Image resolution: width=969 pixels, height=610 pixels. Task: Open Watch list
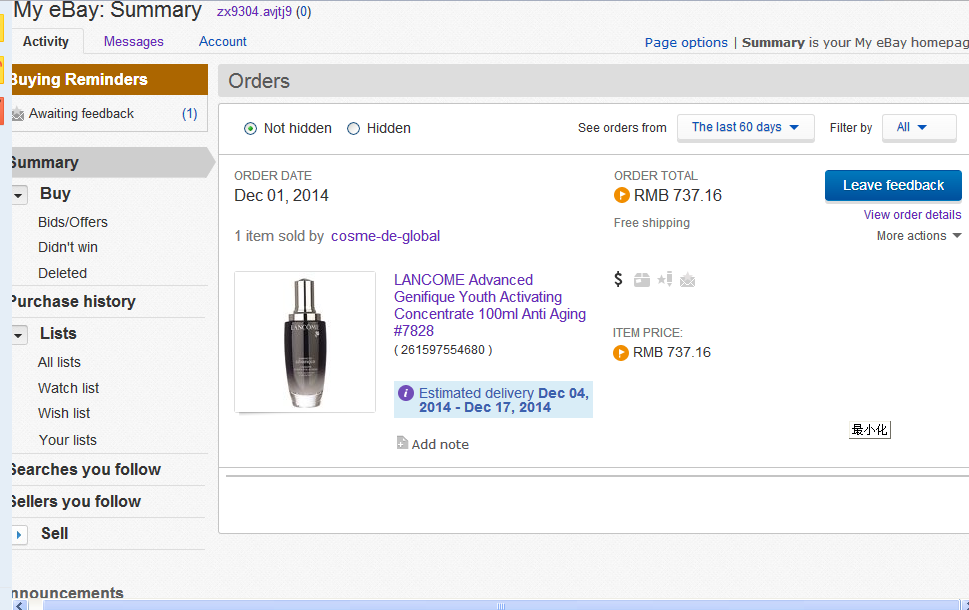69,388
